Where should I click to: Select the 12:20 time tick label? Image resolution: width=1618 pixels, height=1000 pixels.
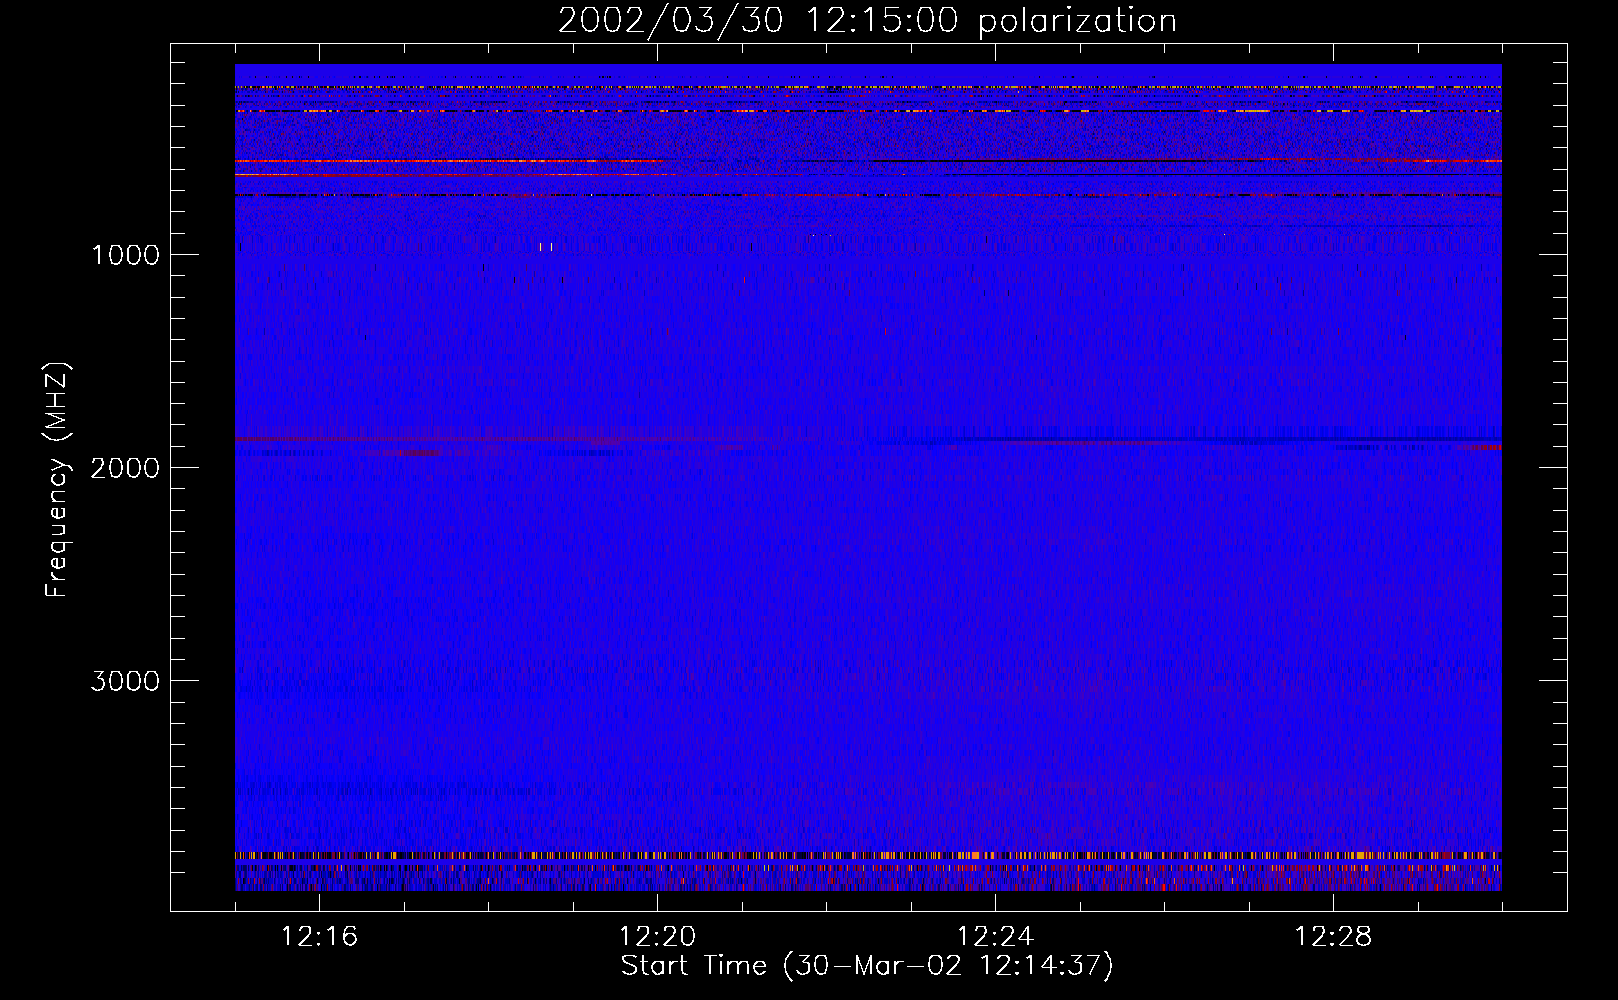(x=657, y=937)
